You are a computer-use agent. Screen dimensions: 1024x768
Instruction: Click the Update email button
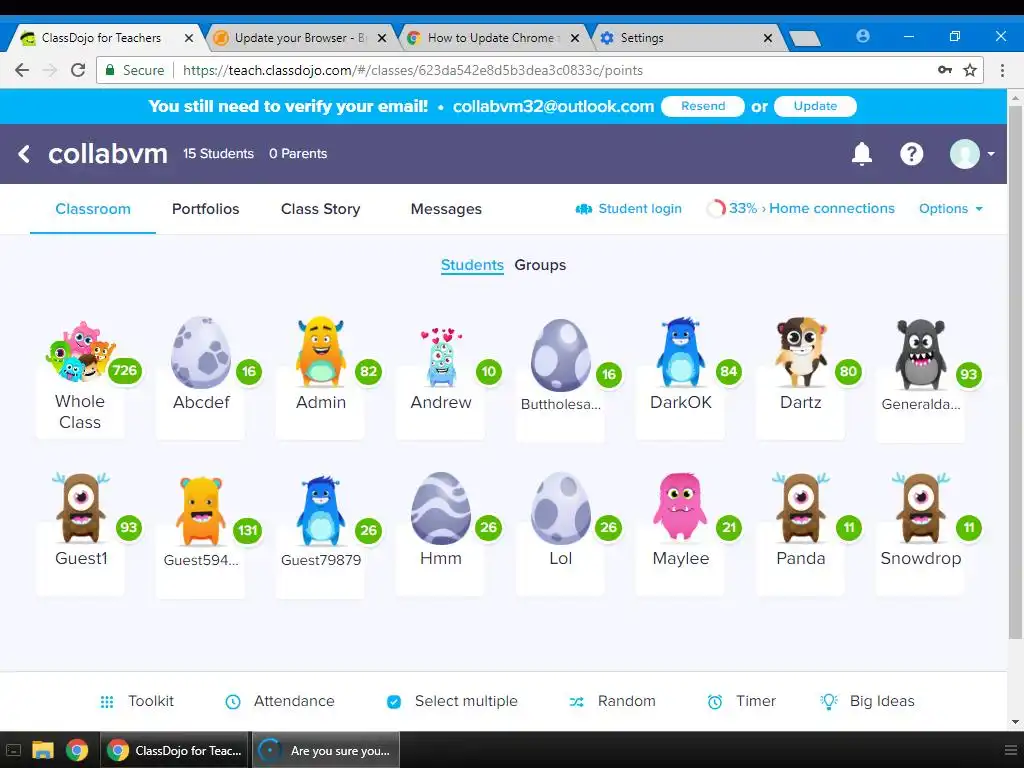815,106
